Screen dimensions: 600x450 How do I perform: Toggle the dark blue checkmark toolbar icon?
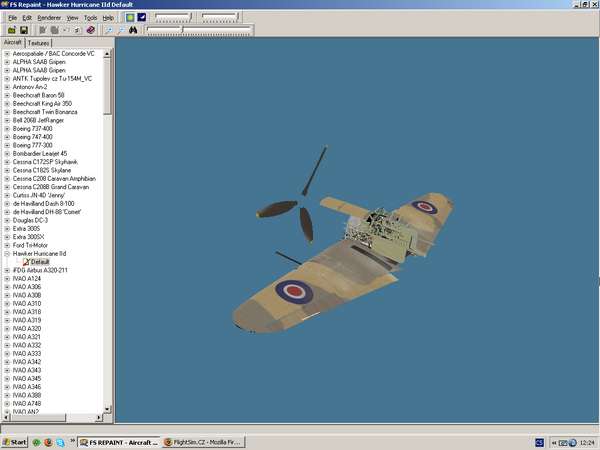[x=142, y=17]
